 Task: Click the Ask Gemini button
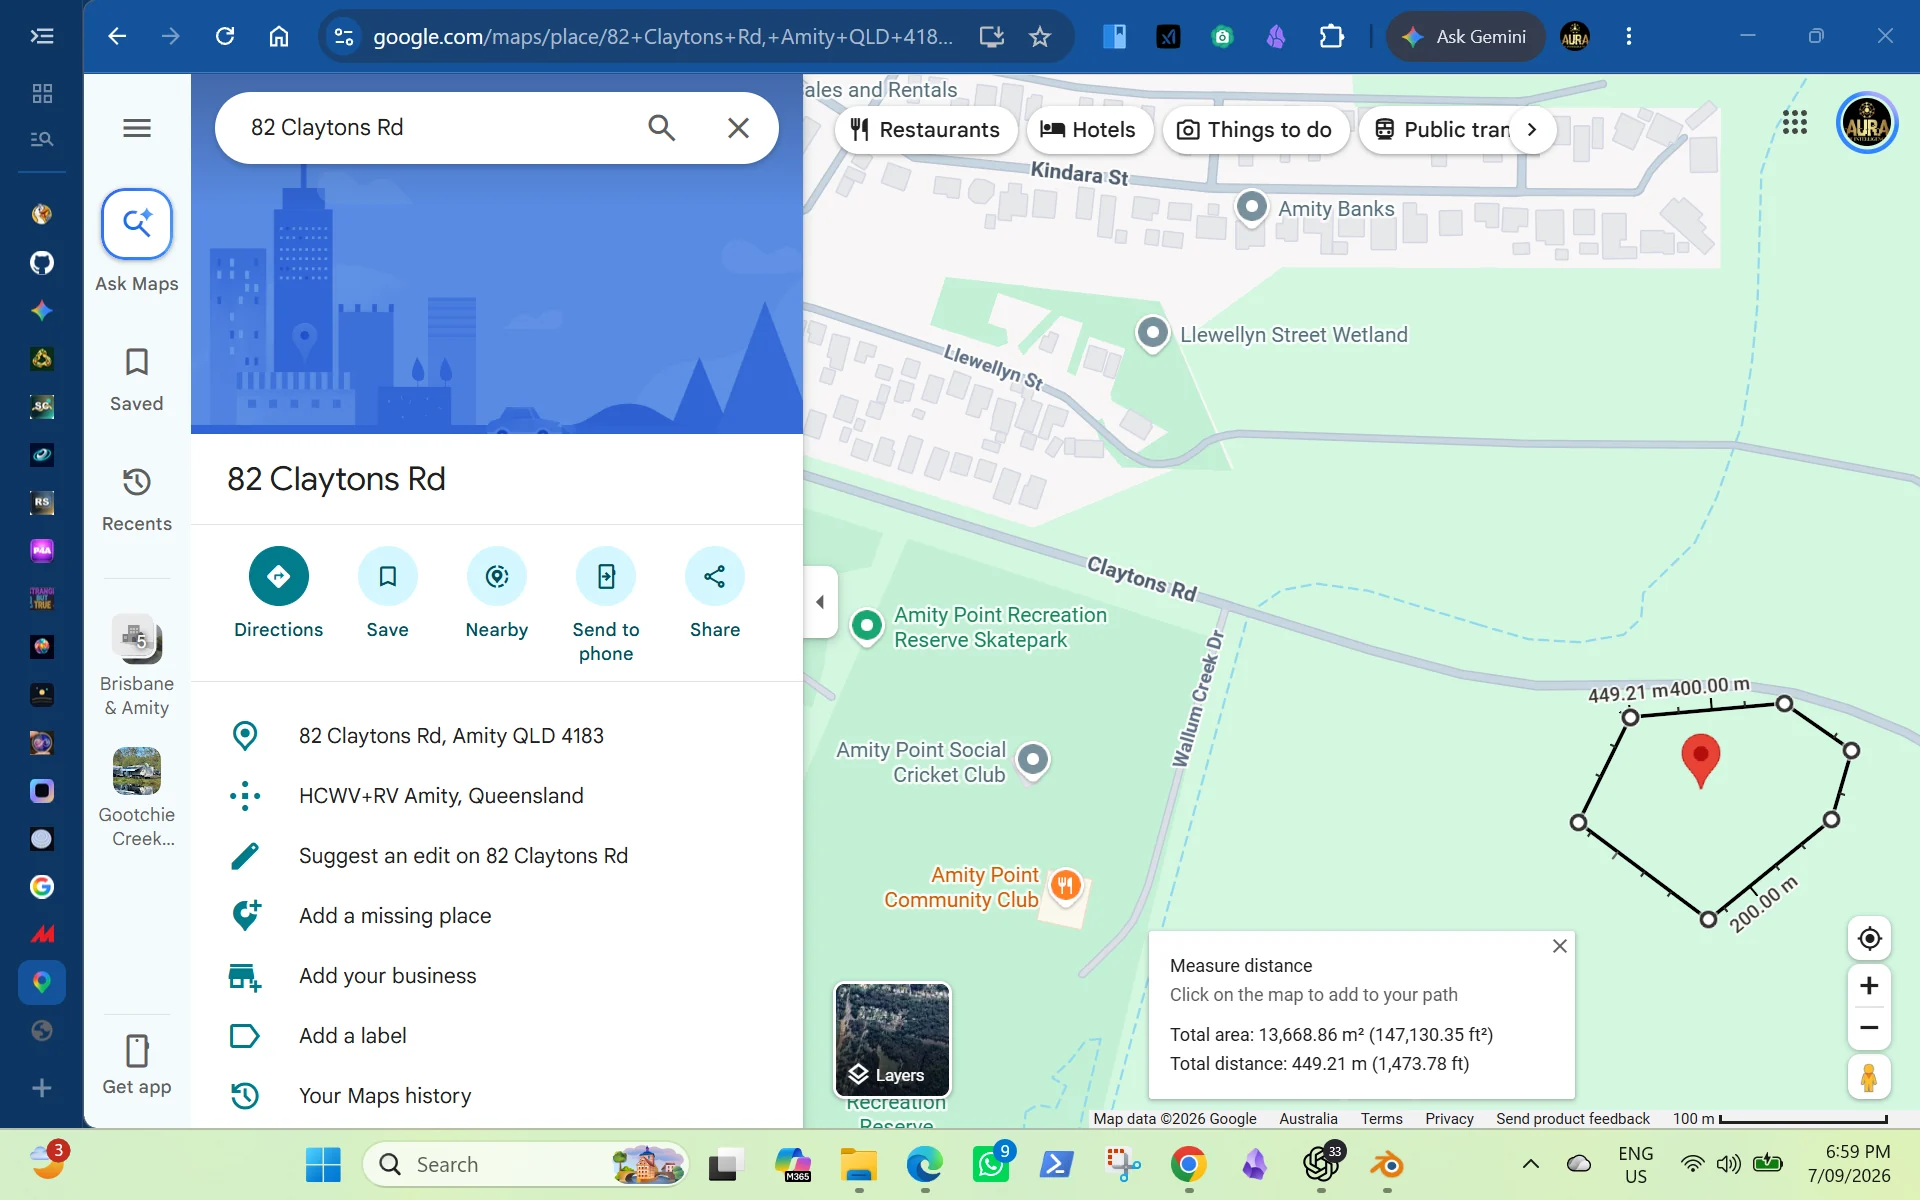click(1465, 37)
